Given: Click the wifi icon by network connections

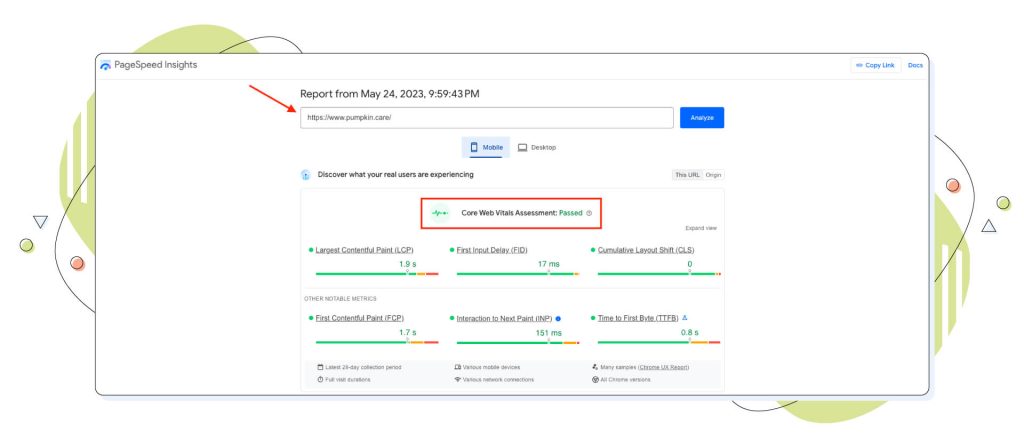Looking at the screenshot, I should (x=458, y=379).
